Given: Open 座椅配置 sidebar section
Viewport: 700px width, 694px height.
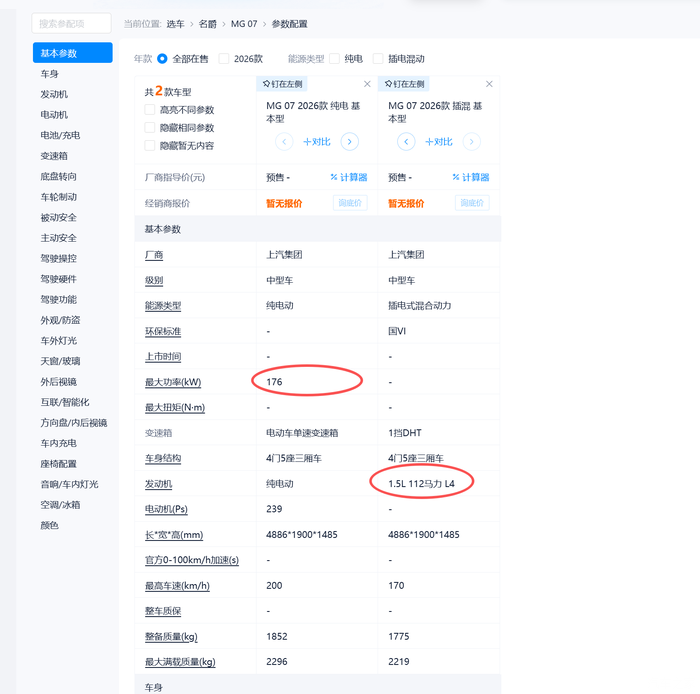Looking at the screenshot, I should point(58,464).
